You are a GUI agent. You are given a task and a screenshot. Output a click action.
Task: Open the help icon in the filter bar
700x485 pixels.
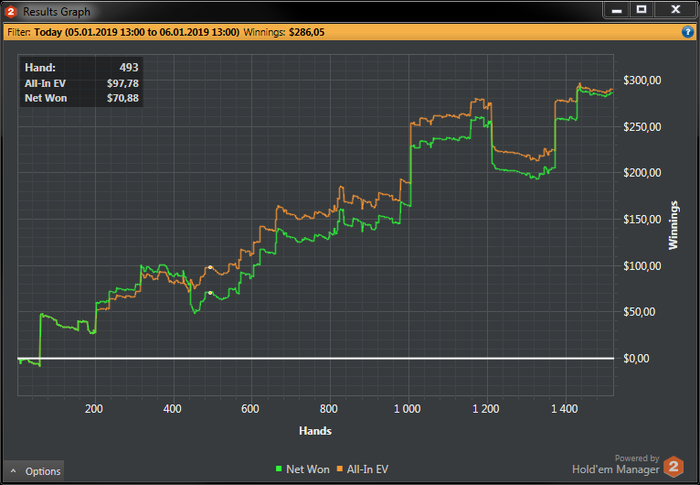[688, 32]
